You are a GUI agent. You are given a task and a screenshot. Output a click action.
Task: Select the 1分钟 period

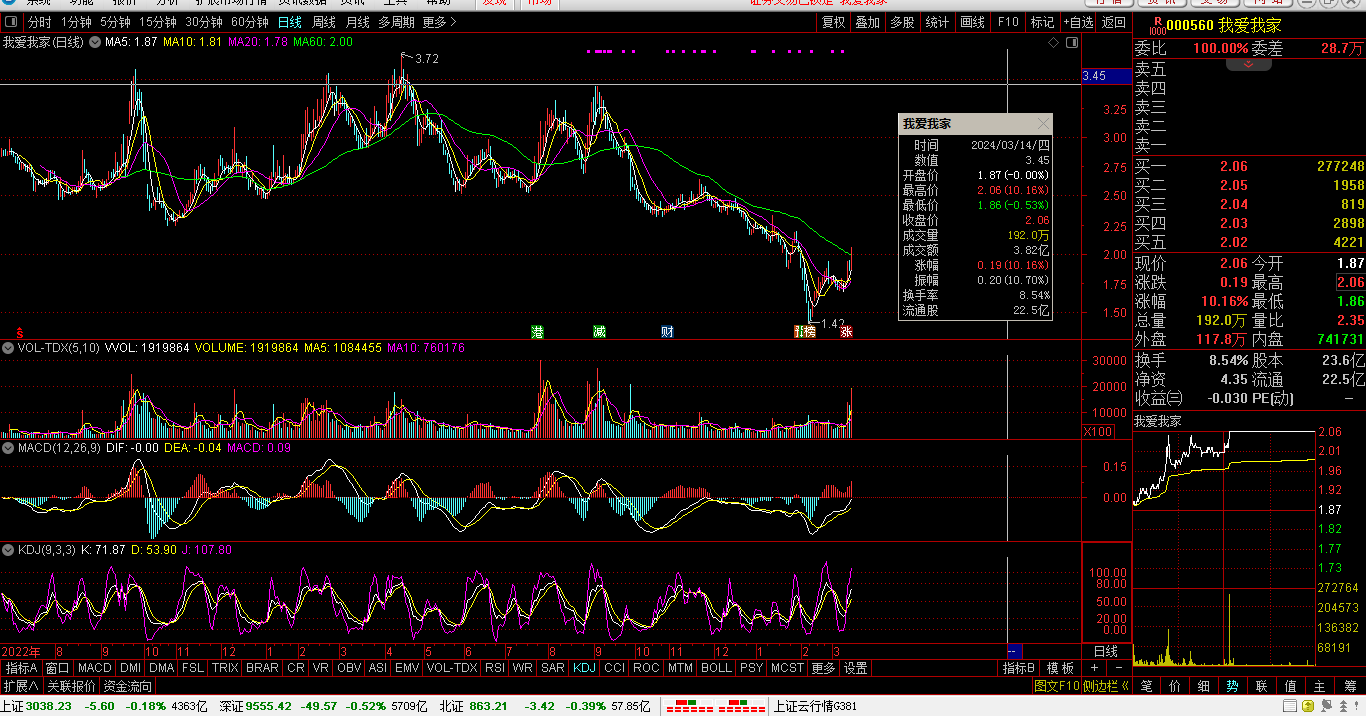[x=77, y=22]
